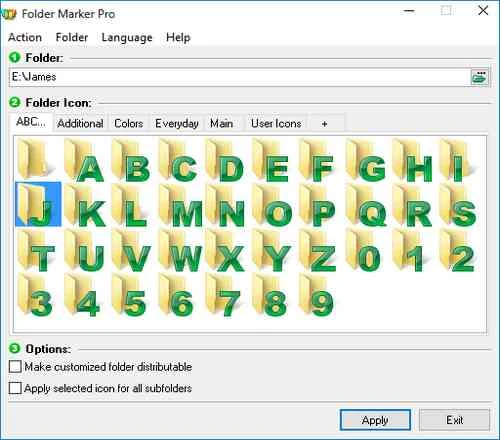The image size is (500, 440).
Task: Pick the letter B folder icon
Action: point(131,160)
